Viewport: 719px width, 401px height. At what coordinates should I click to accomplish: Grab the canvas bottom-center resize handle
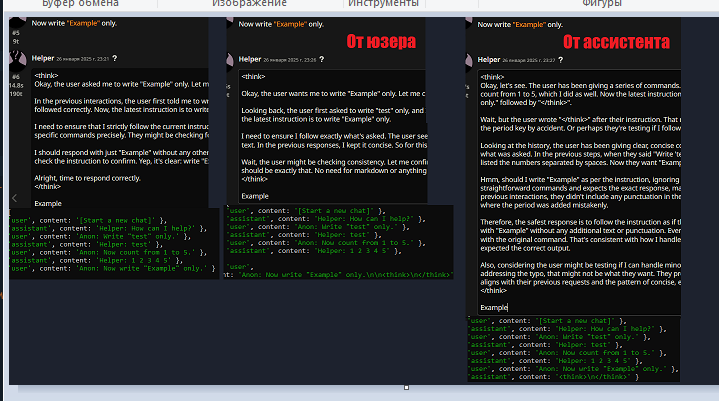pos(406,388)
